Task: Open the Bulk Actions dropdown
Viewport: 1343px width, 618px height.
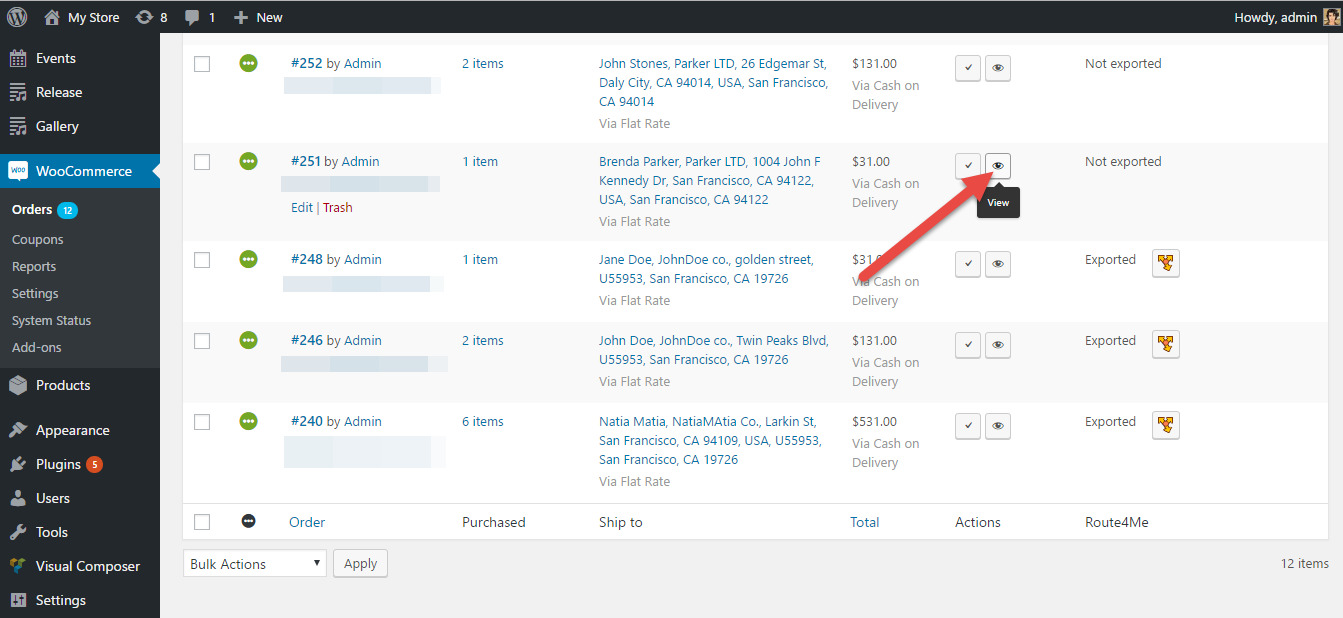Action: click(256, 564)
